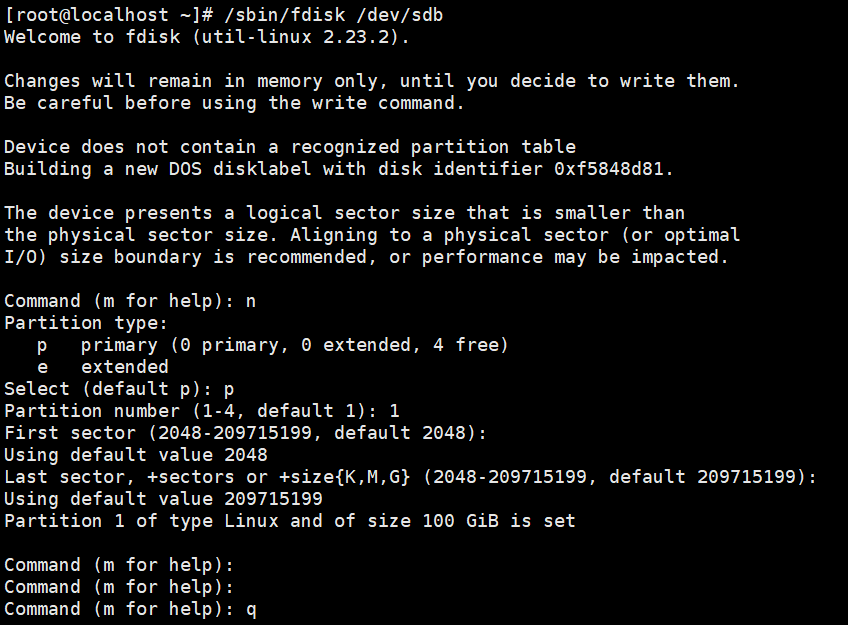Click 'p' entered at Select prompt
Image resolution: width=848 pixels, height=625 pixels.
(x=229, y=390)
